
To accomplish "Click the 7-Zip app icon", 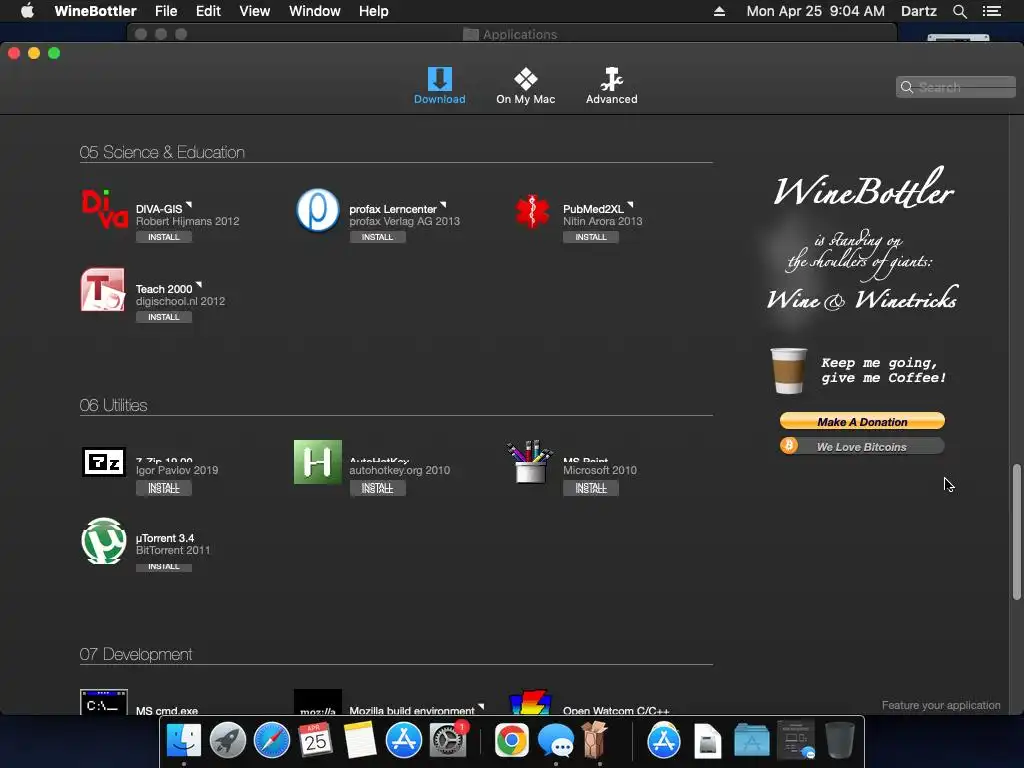I will [x=104, y=462].
